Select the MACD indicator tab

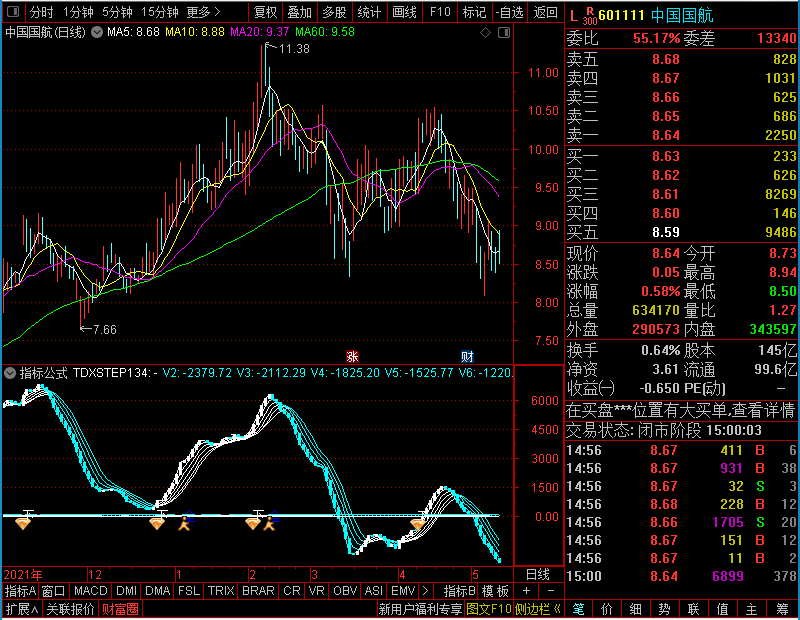(90, 591)
